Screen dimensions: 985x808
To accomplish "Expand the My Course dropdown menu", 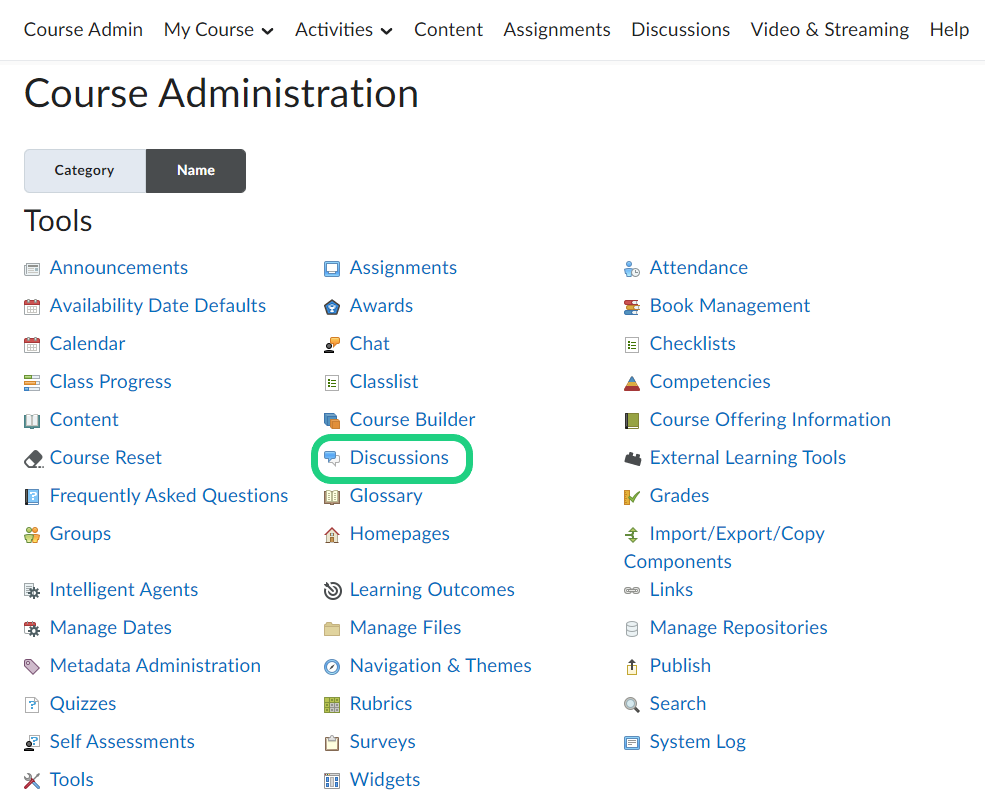I will pyautogui.click(x=218, y=30).
